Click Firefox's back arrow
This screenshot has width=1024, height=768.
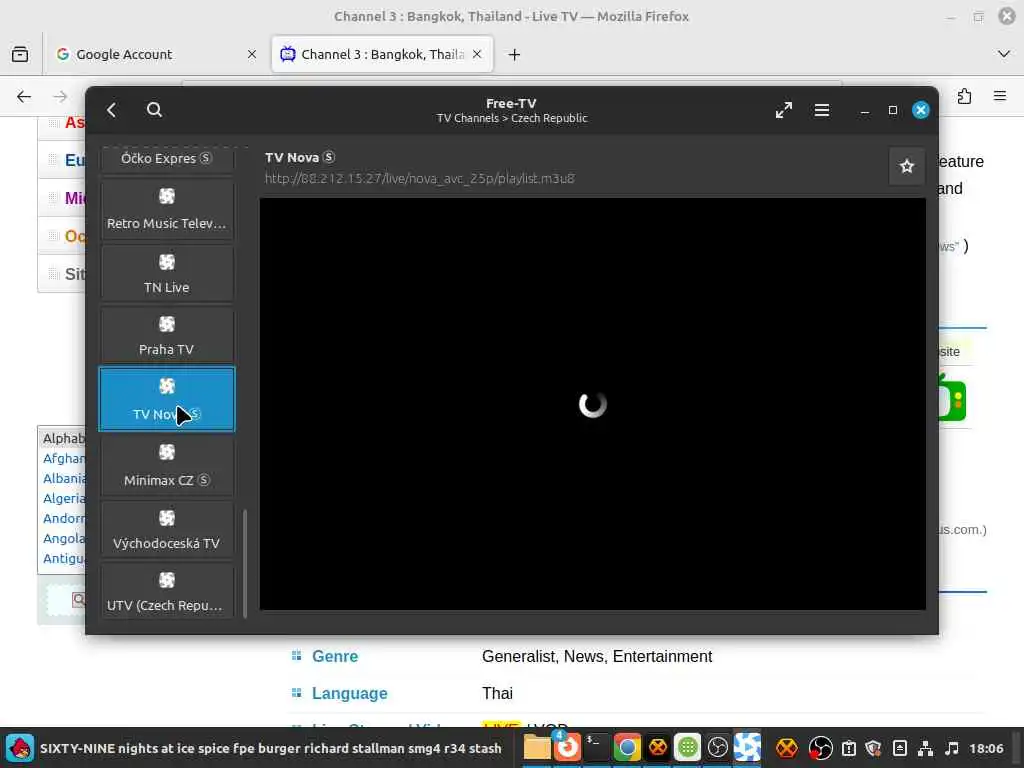pos(24,97)
